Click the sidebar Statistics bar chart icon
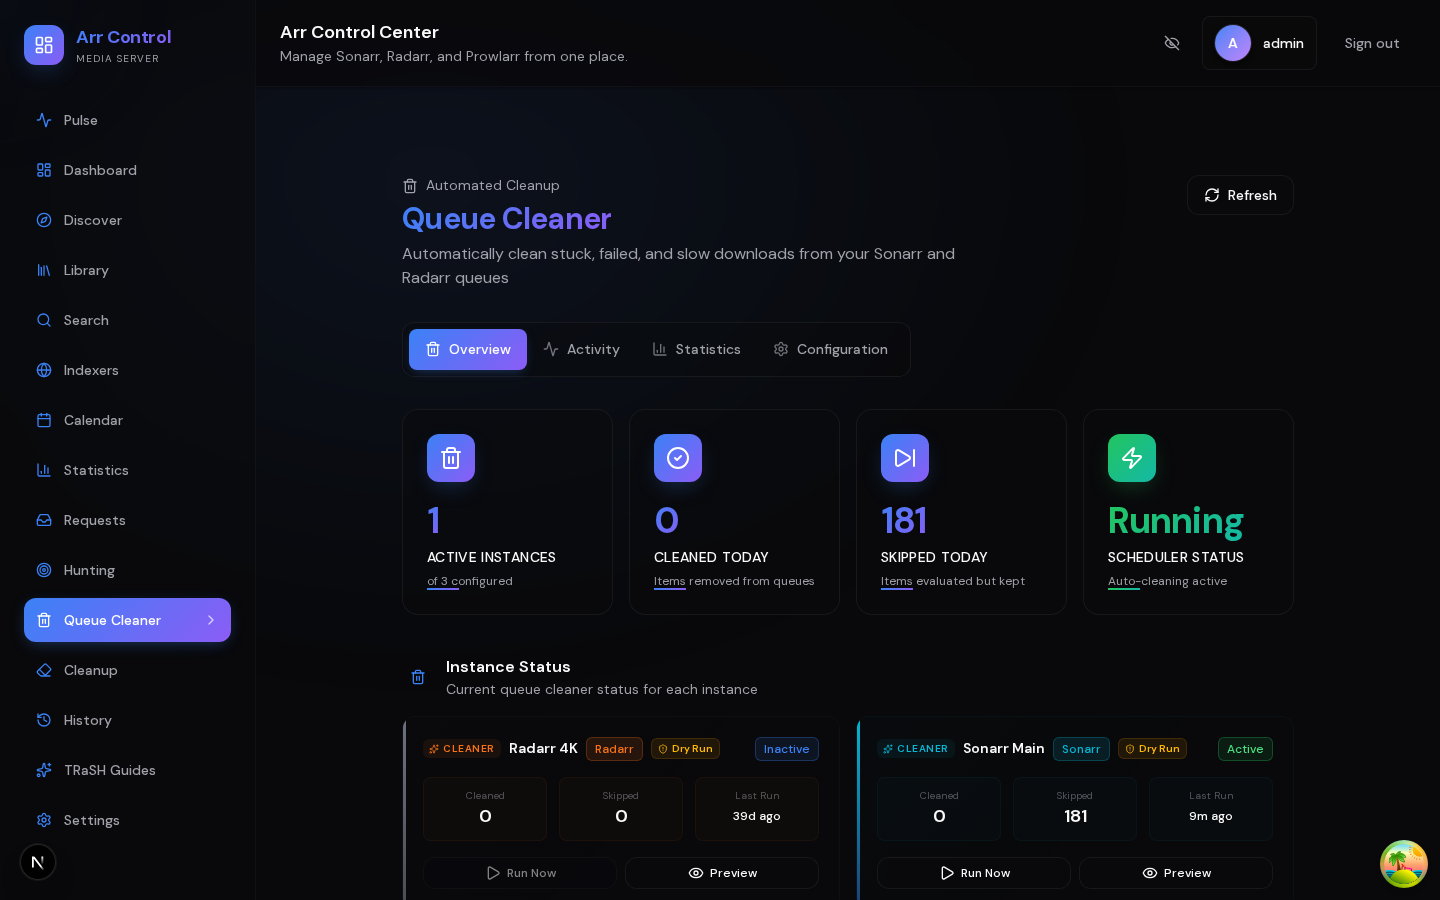1440x900 pixels. (x=44, y=470)
